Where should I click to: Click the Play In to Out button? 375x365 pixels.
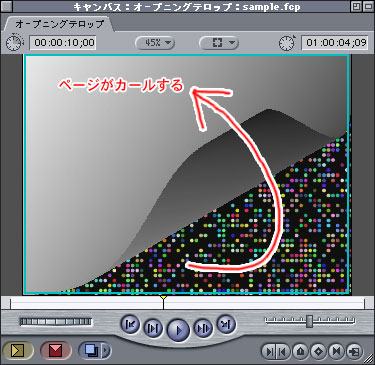pos(153,328)
